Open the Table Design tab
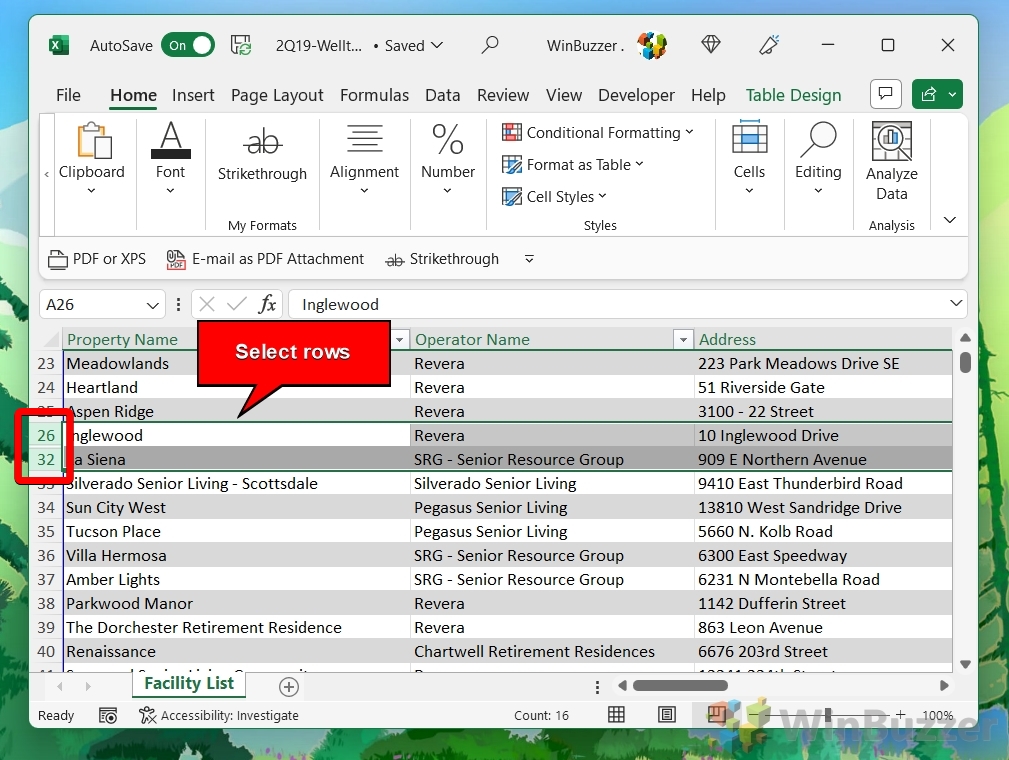The image size is (1009, 760). pos(793,95)
